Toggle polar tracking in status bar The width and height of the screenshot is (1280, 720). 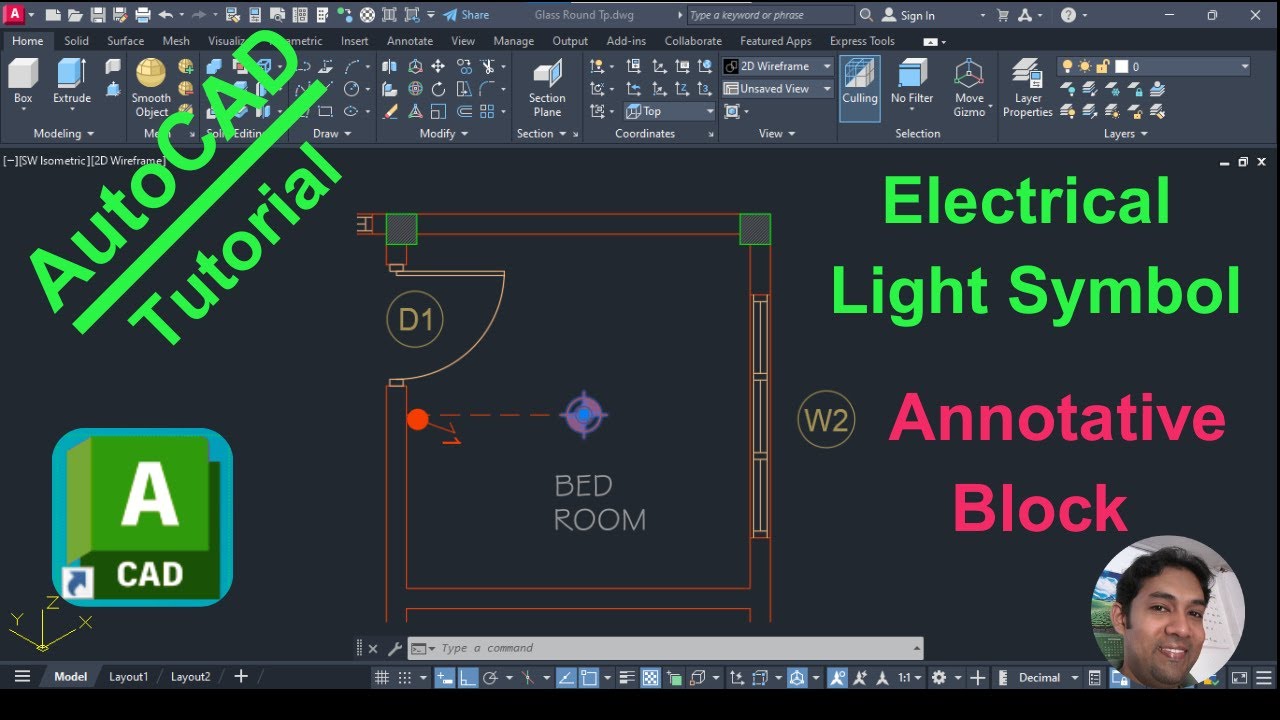point(490,677)
